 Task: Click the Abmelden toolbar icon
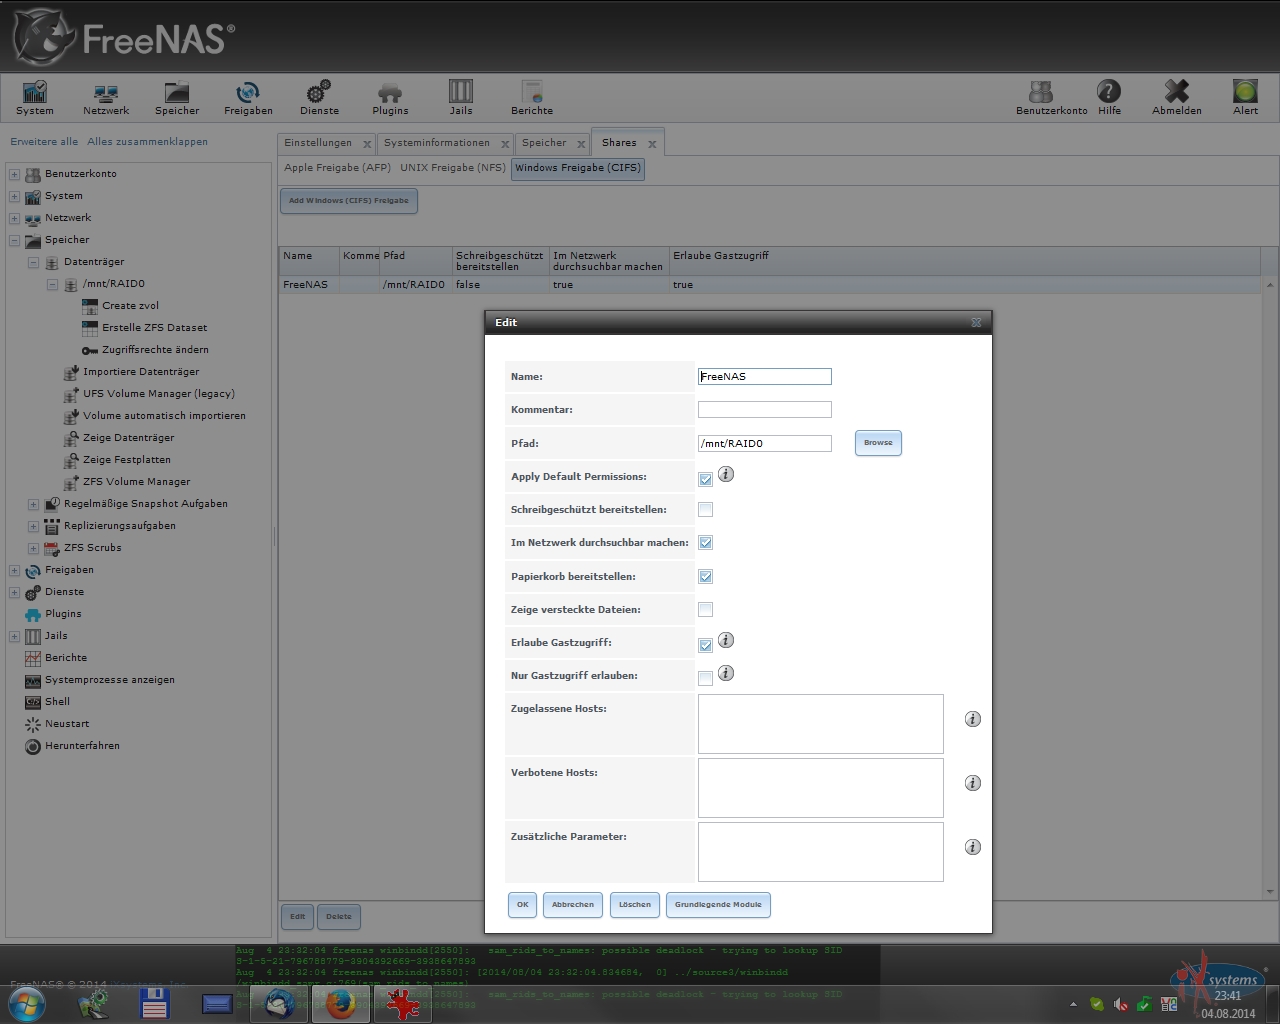[1177, 98]
